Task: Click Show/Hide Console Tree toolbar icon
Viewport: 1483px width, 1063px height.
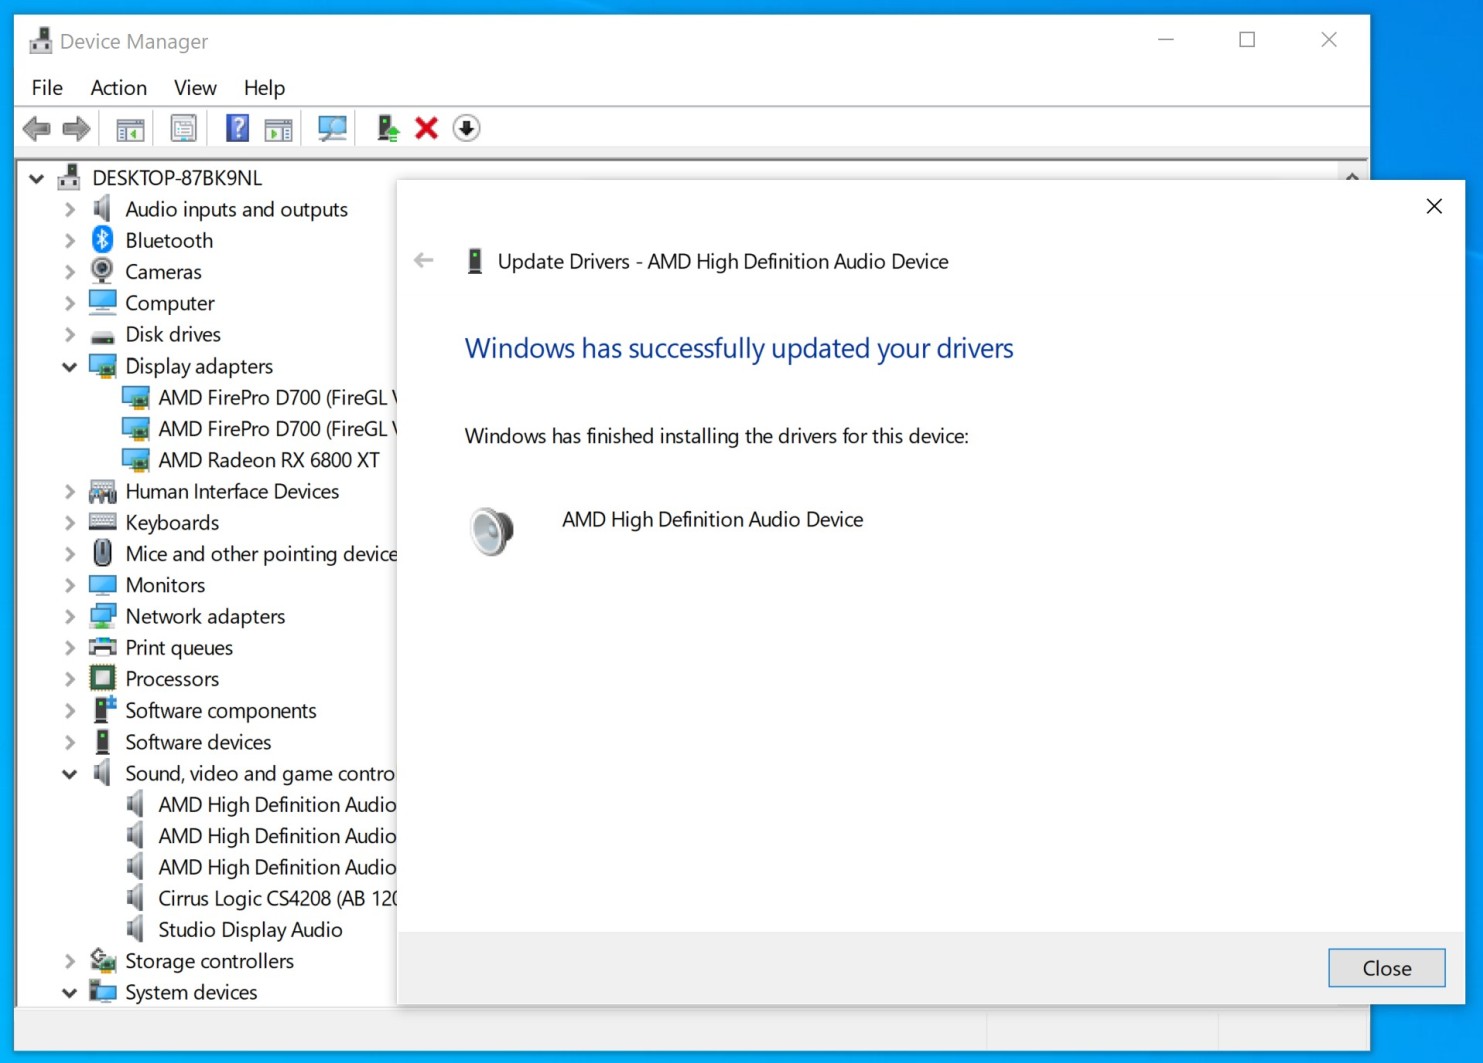Action: pos(131,128)
